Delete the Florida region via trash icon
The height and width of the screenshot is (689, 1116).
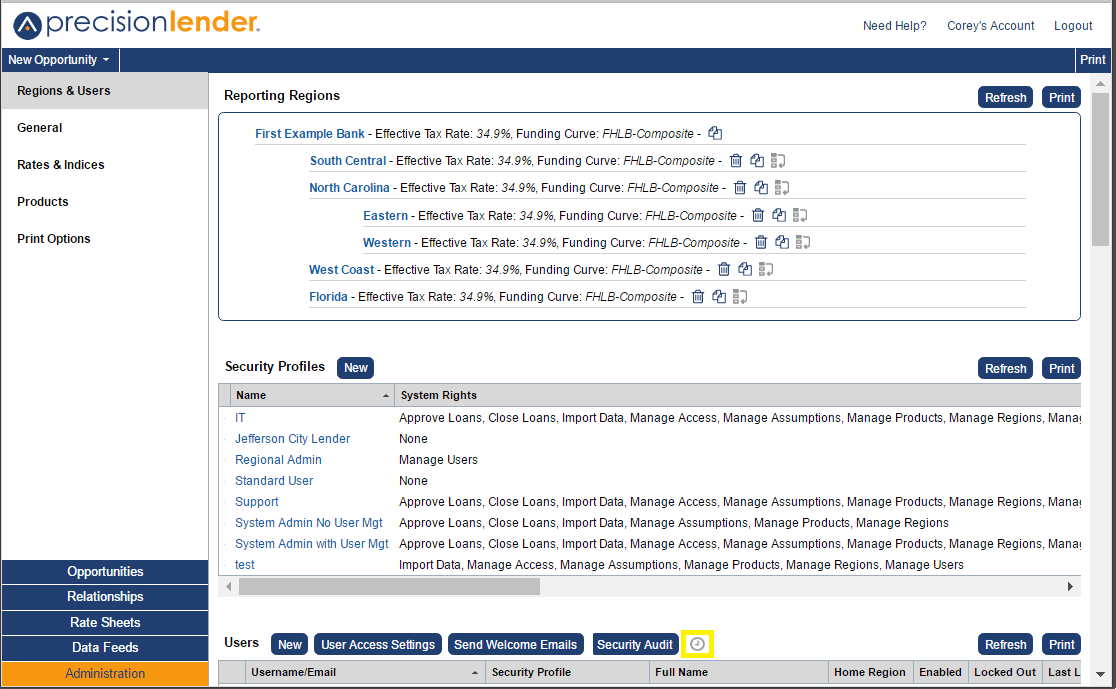click(x=698, y=297)
